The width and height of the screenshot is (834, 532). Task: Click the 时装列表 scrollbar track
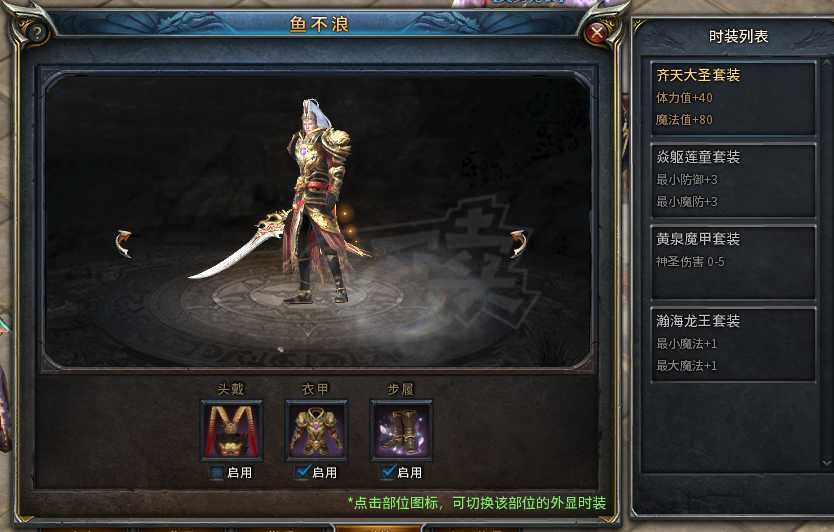(827, 262)
